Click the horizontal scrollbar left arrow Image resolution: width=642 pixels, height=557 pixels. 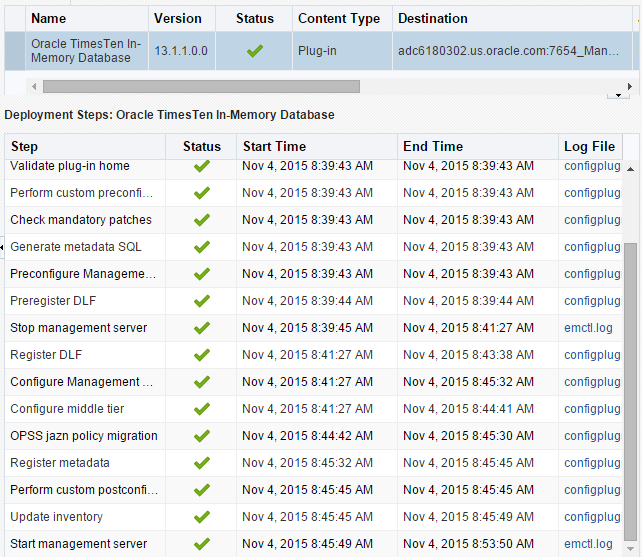click(x=34, y=86)
